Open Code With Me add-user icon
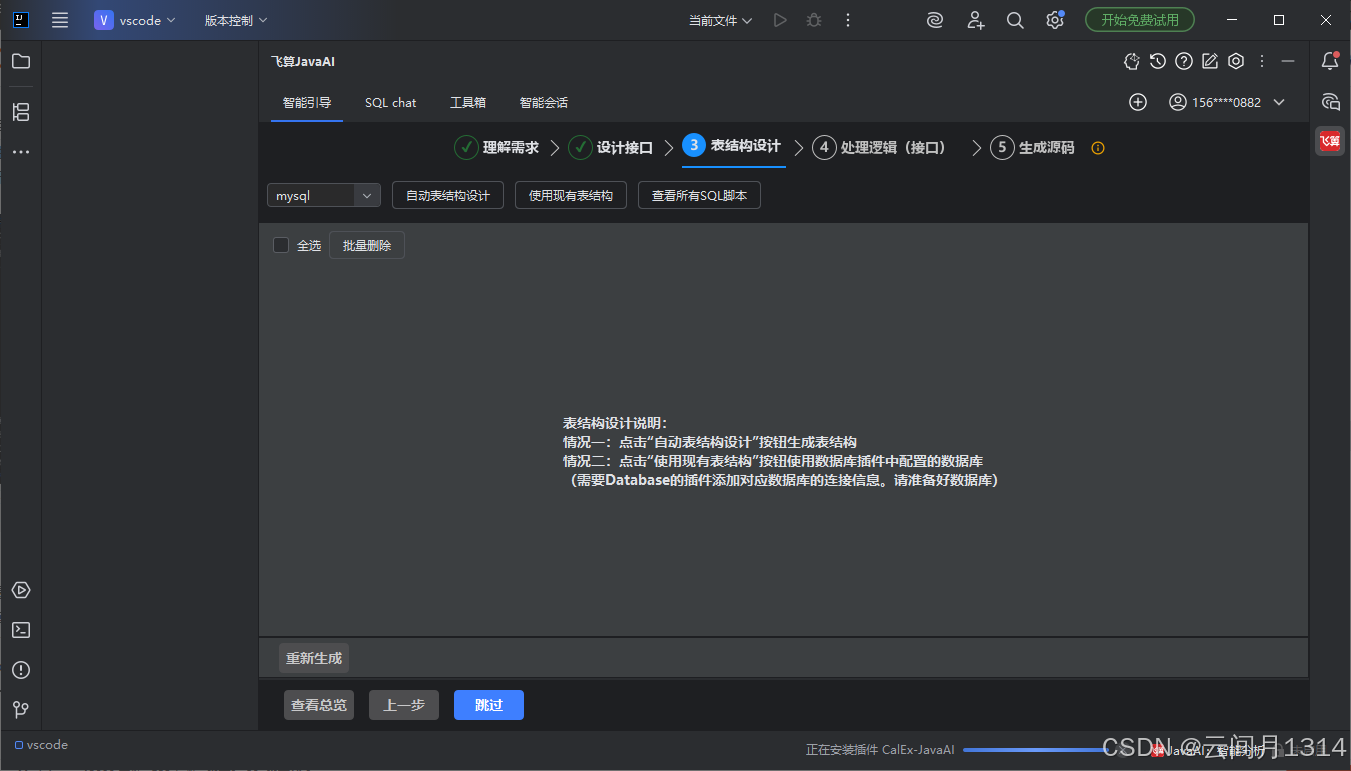Viewport: 1351px width, 771px height. point(976,20)
